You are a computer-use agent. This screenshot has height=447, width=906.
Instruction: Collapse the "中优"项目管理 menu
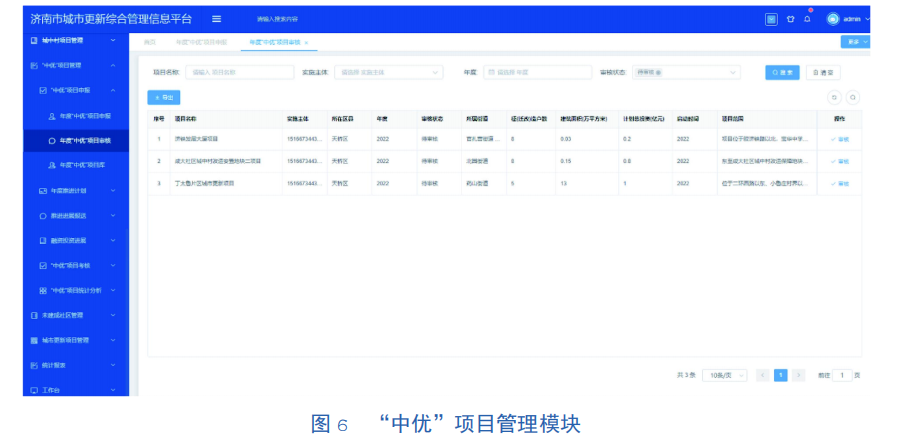click(x=113, y=66)
